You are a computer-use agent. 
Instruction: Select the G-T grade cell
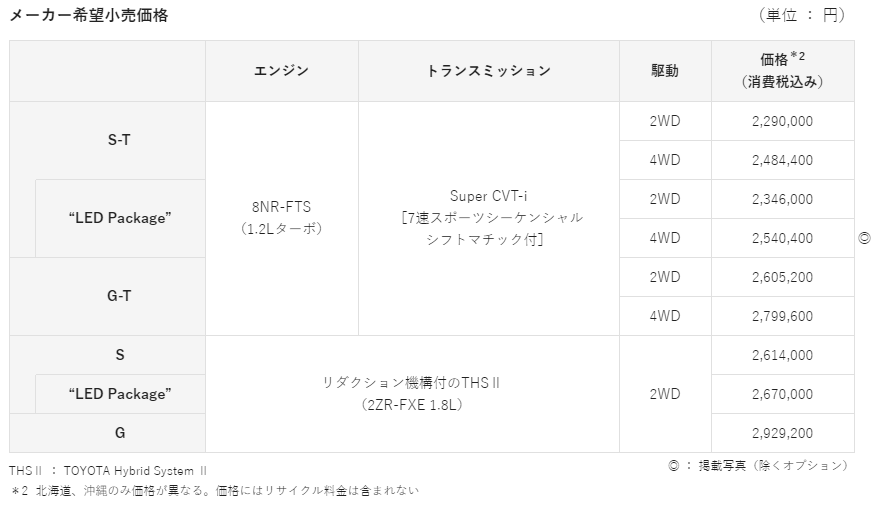point(119,296)
